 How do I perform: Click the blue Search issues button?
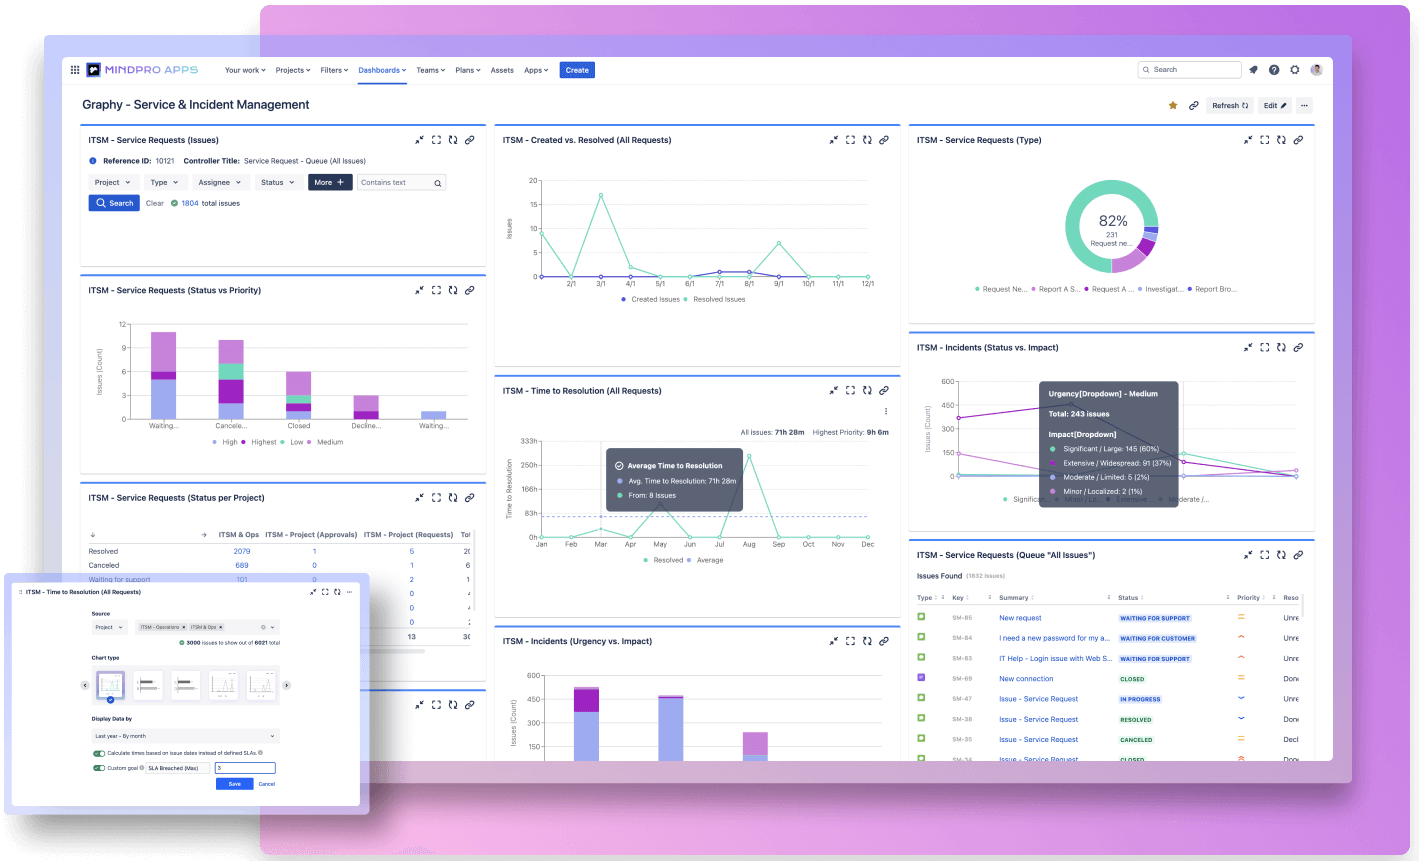[114, 203]
